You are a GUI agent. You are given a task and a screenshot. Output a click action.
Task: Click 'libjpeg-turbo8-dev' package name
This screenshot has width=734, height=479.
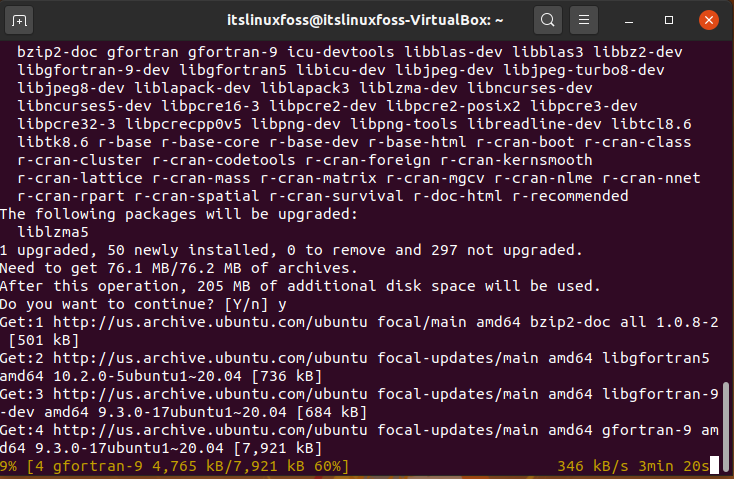pos(584,70)
